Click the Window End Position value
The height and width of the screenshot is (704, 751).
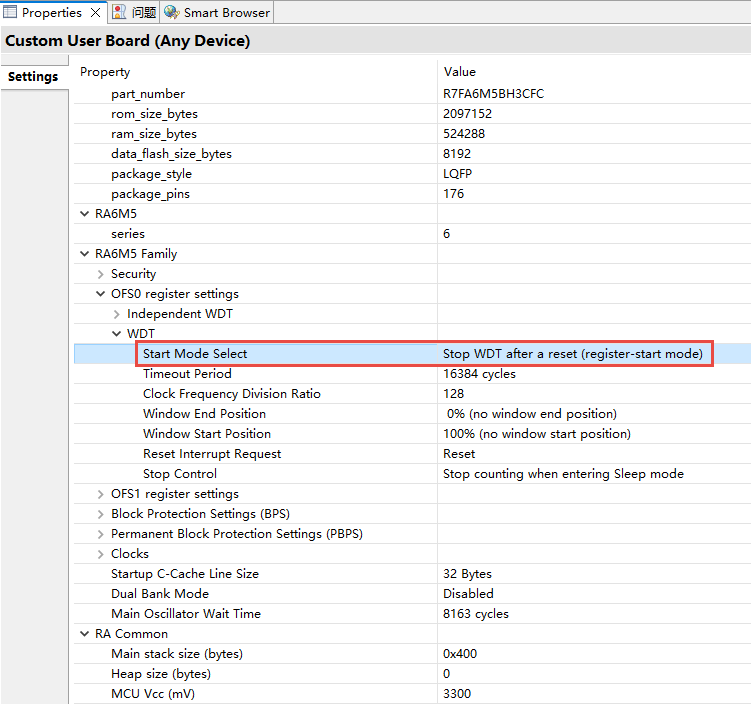531,414
